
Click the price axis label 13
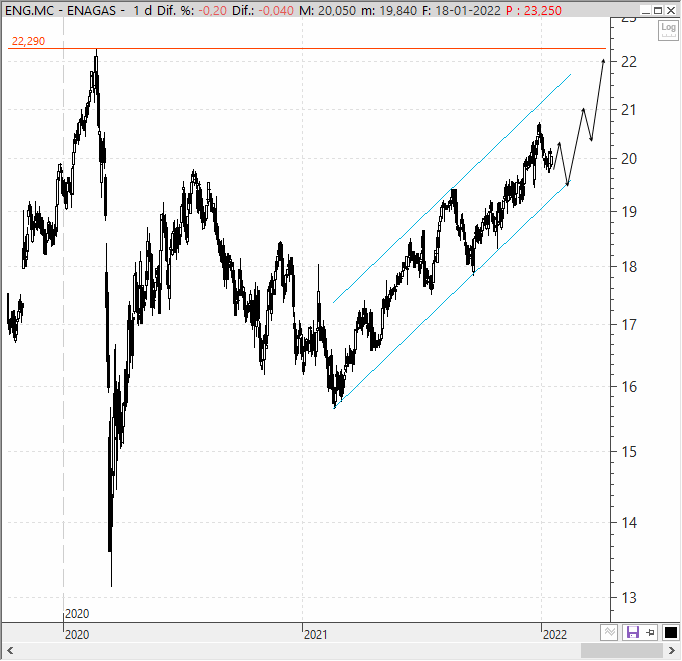629,598
